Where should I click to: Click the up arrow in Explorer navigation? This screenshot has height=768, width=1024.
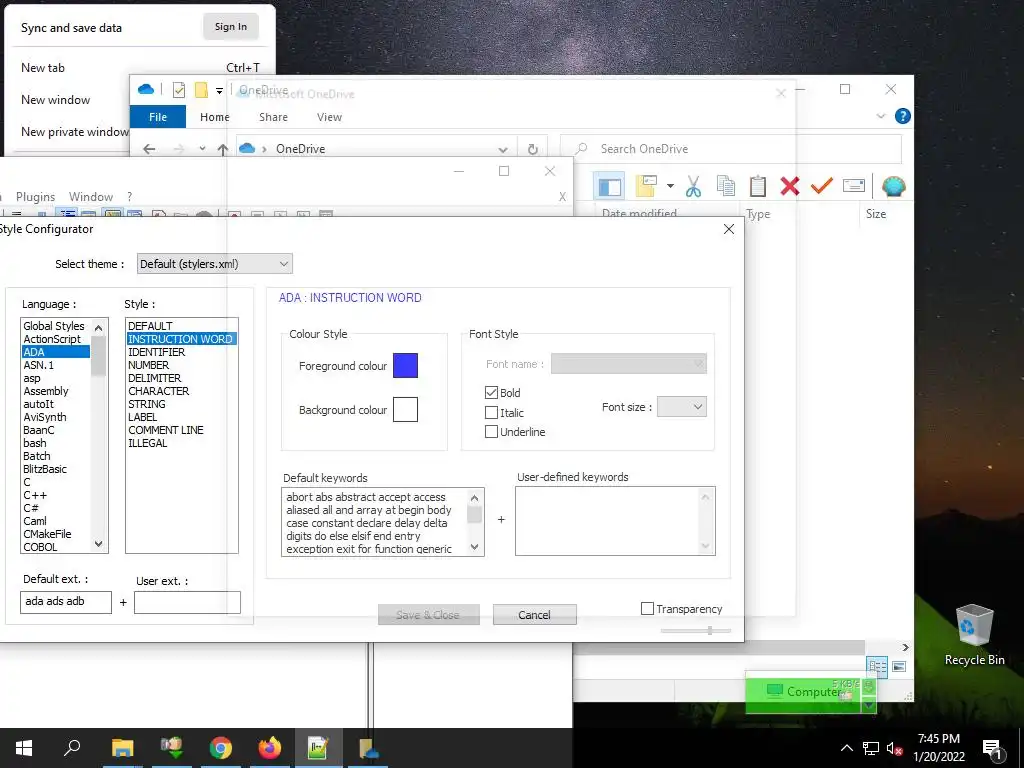[x=223, y=150]
